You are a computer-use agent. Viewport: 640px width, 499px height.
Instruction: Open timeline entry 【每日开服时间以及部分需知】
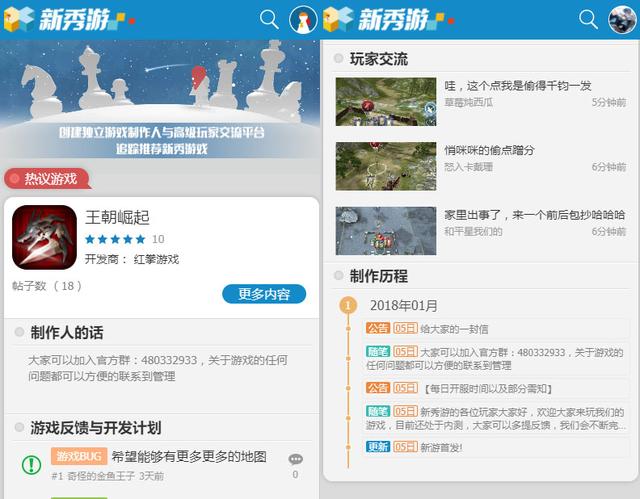[x=488, y=388]
